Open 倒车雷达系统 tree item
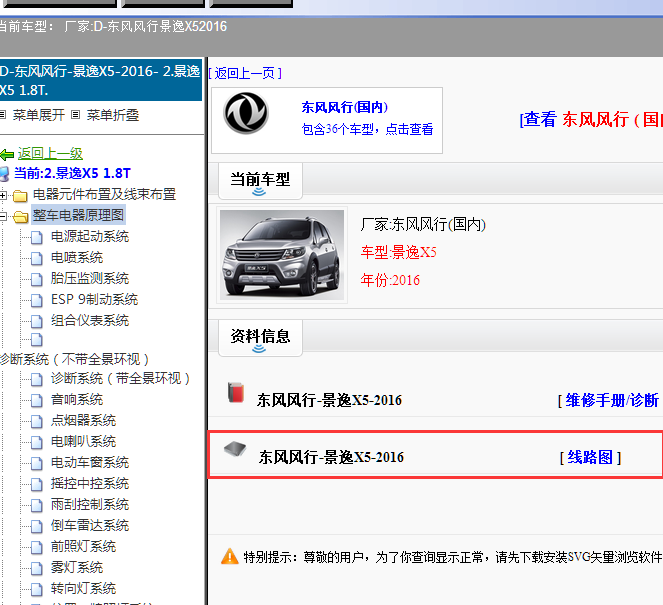The image size is (663, 605). [x=90, y=525]
